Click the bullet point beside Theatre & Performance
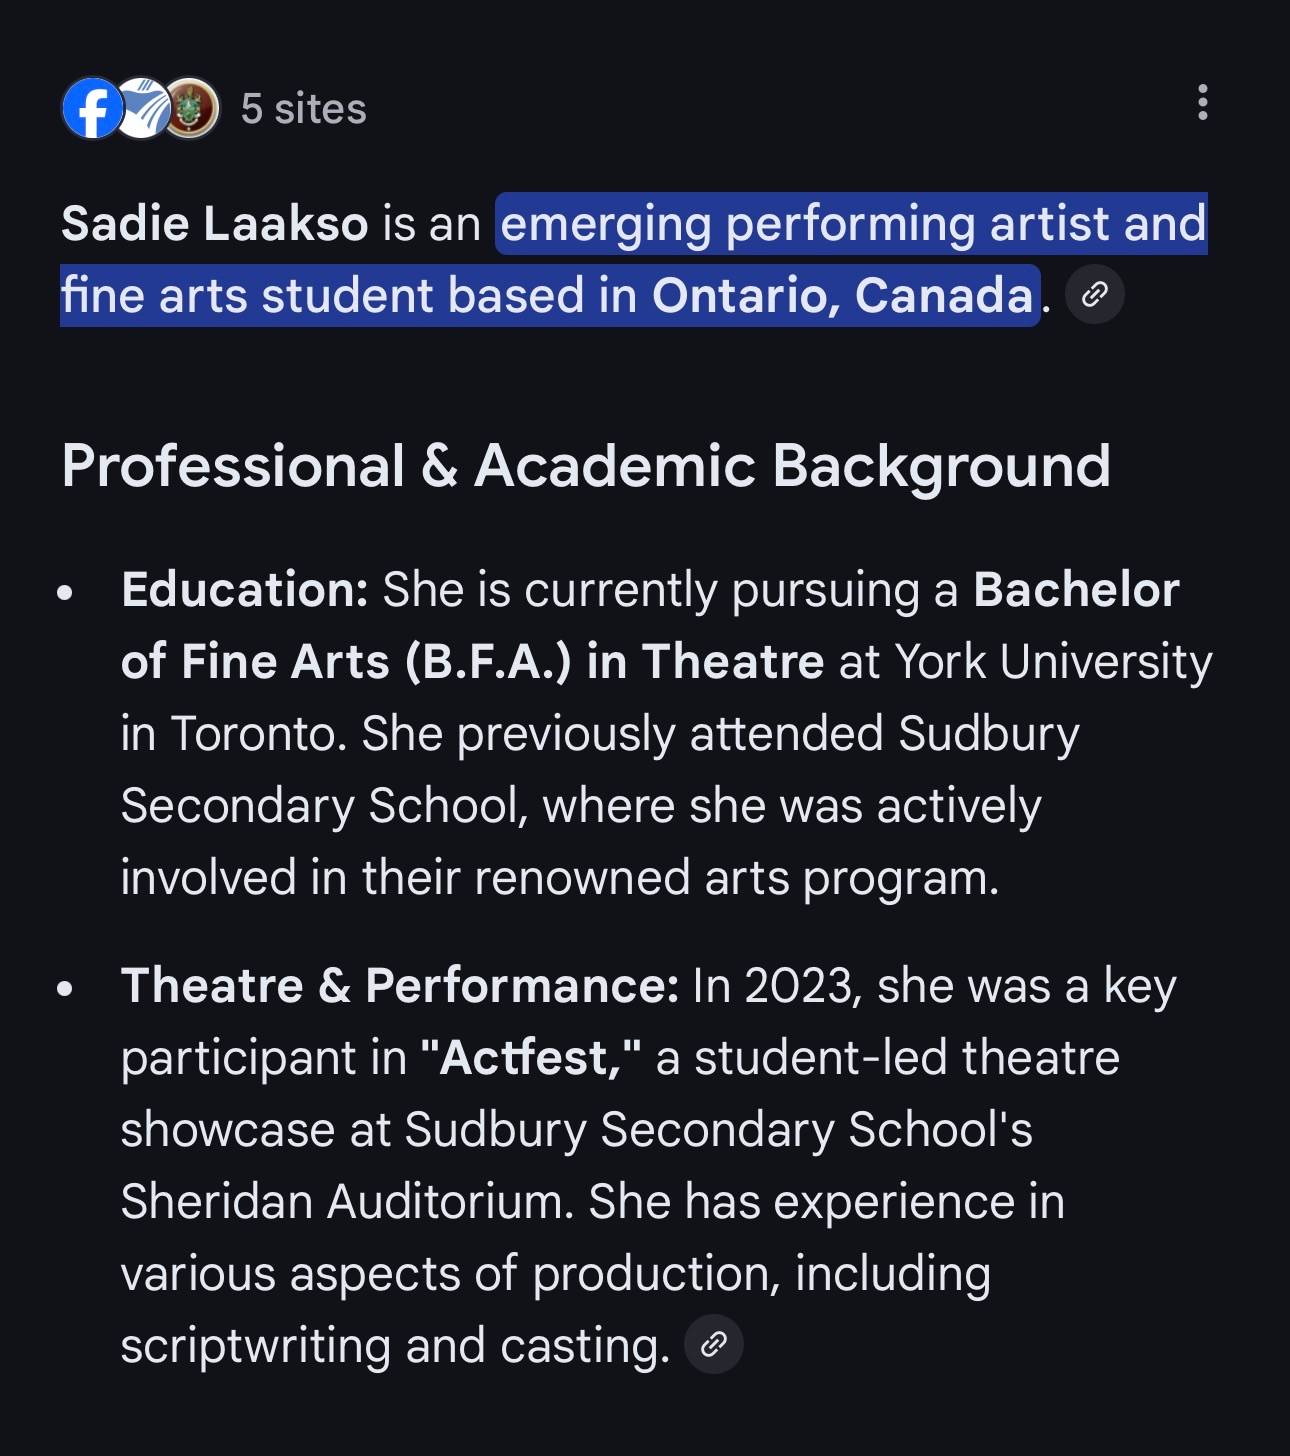1290x1456 pixels. (x=66, y=989)
